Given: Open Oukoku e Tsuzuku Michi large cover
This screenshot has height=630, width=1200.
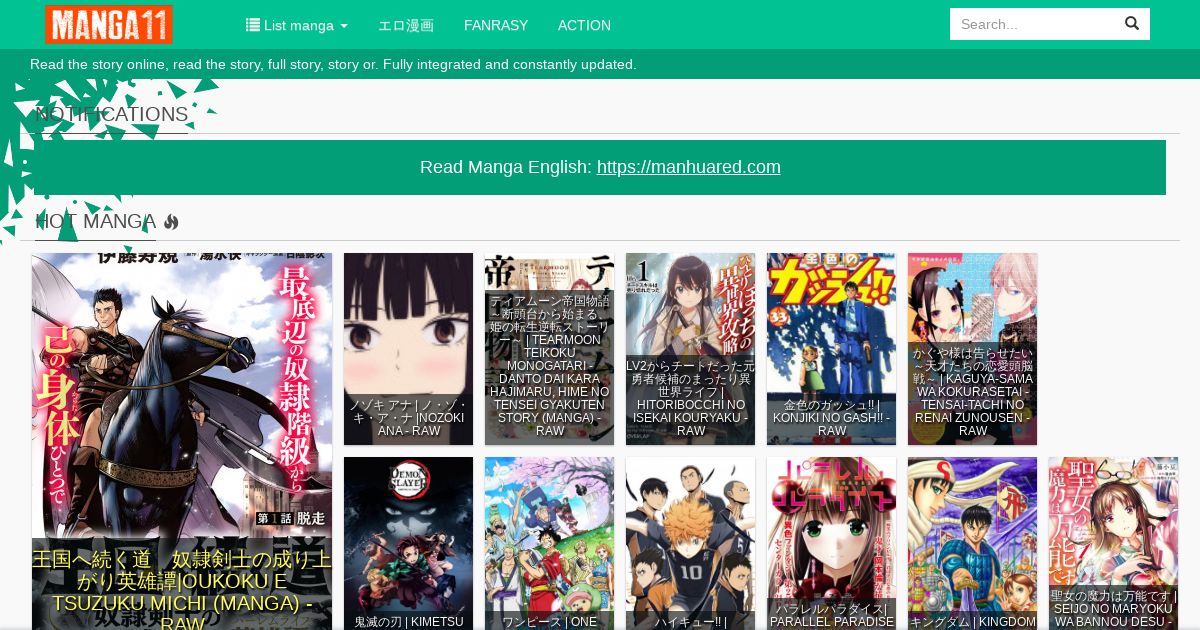Looking at the screenshot, I should tap(182, 441).
